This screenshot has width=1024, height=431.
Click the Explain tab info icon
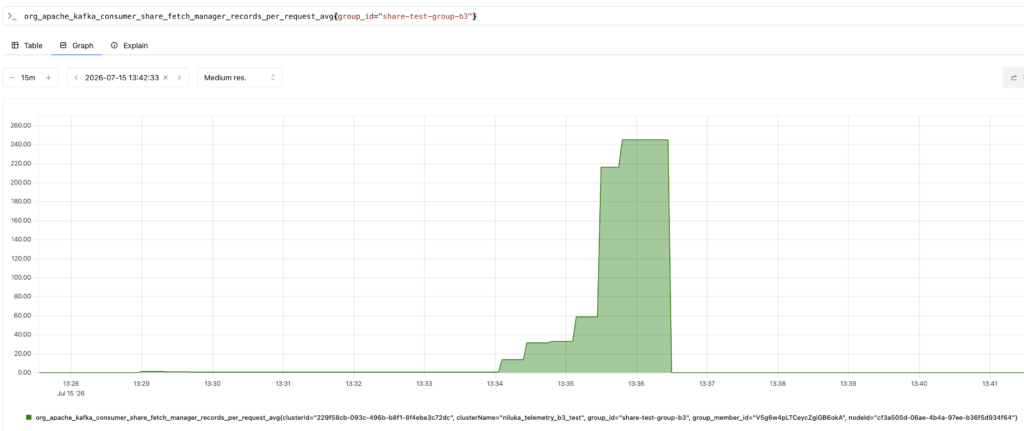click(114, 46)
